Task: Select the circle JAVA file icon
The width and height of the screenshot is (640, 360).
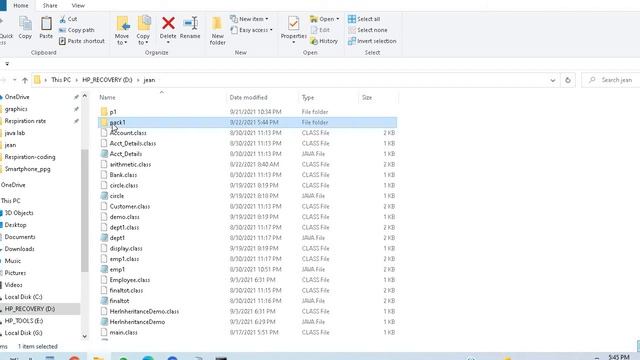Action: (104, 196)
